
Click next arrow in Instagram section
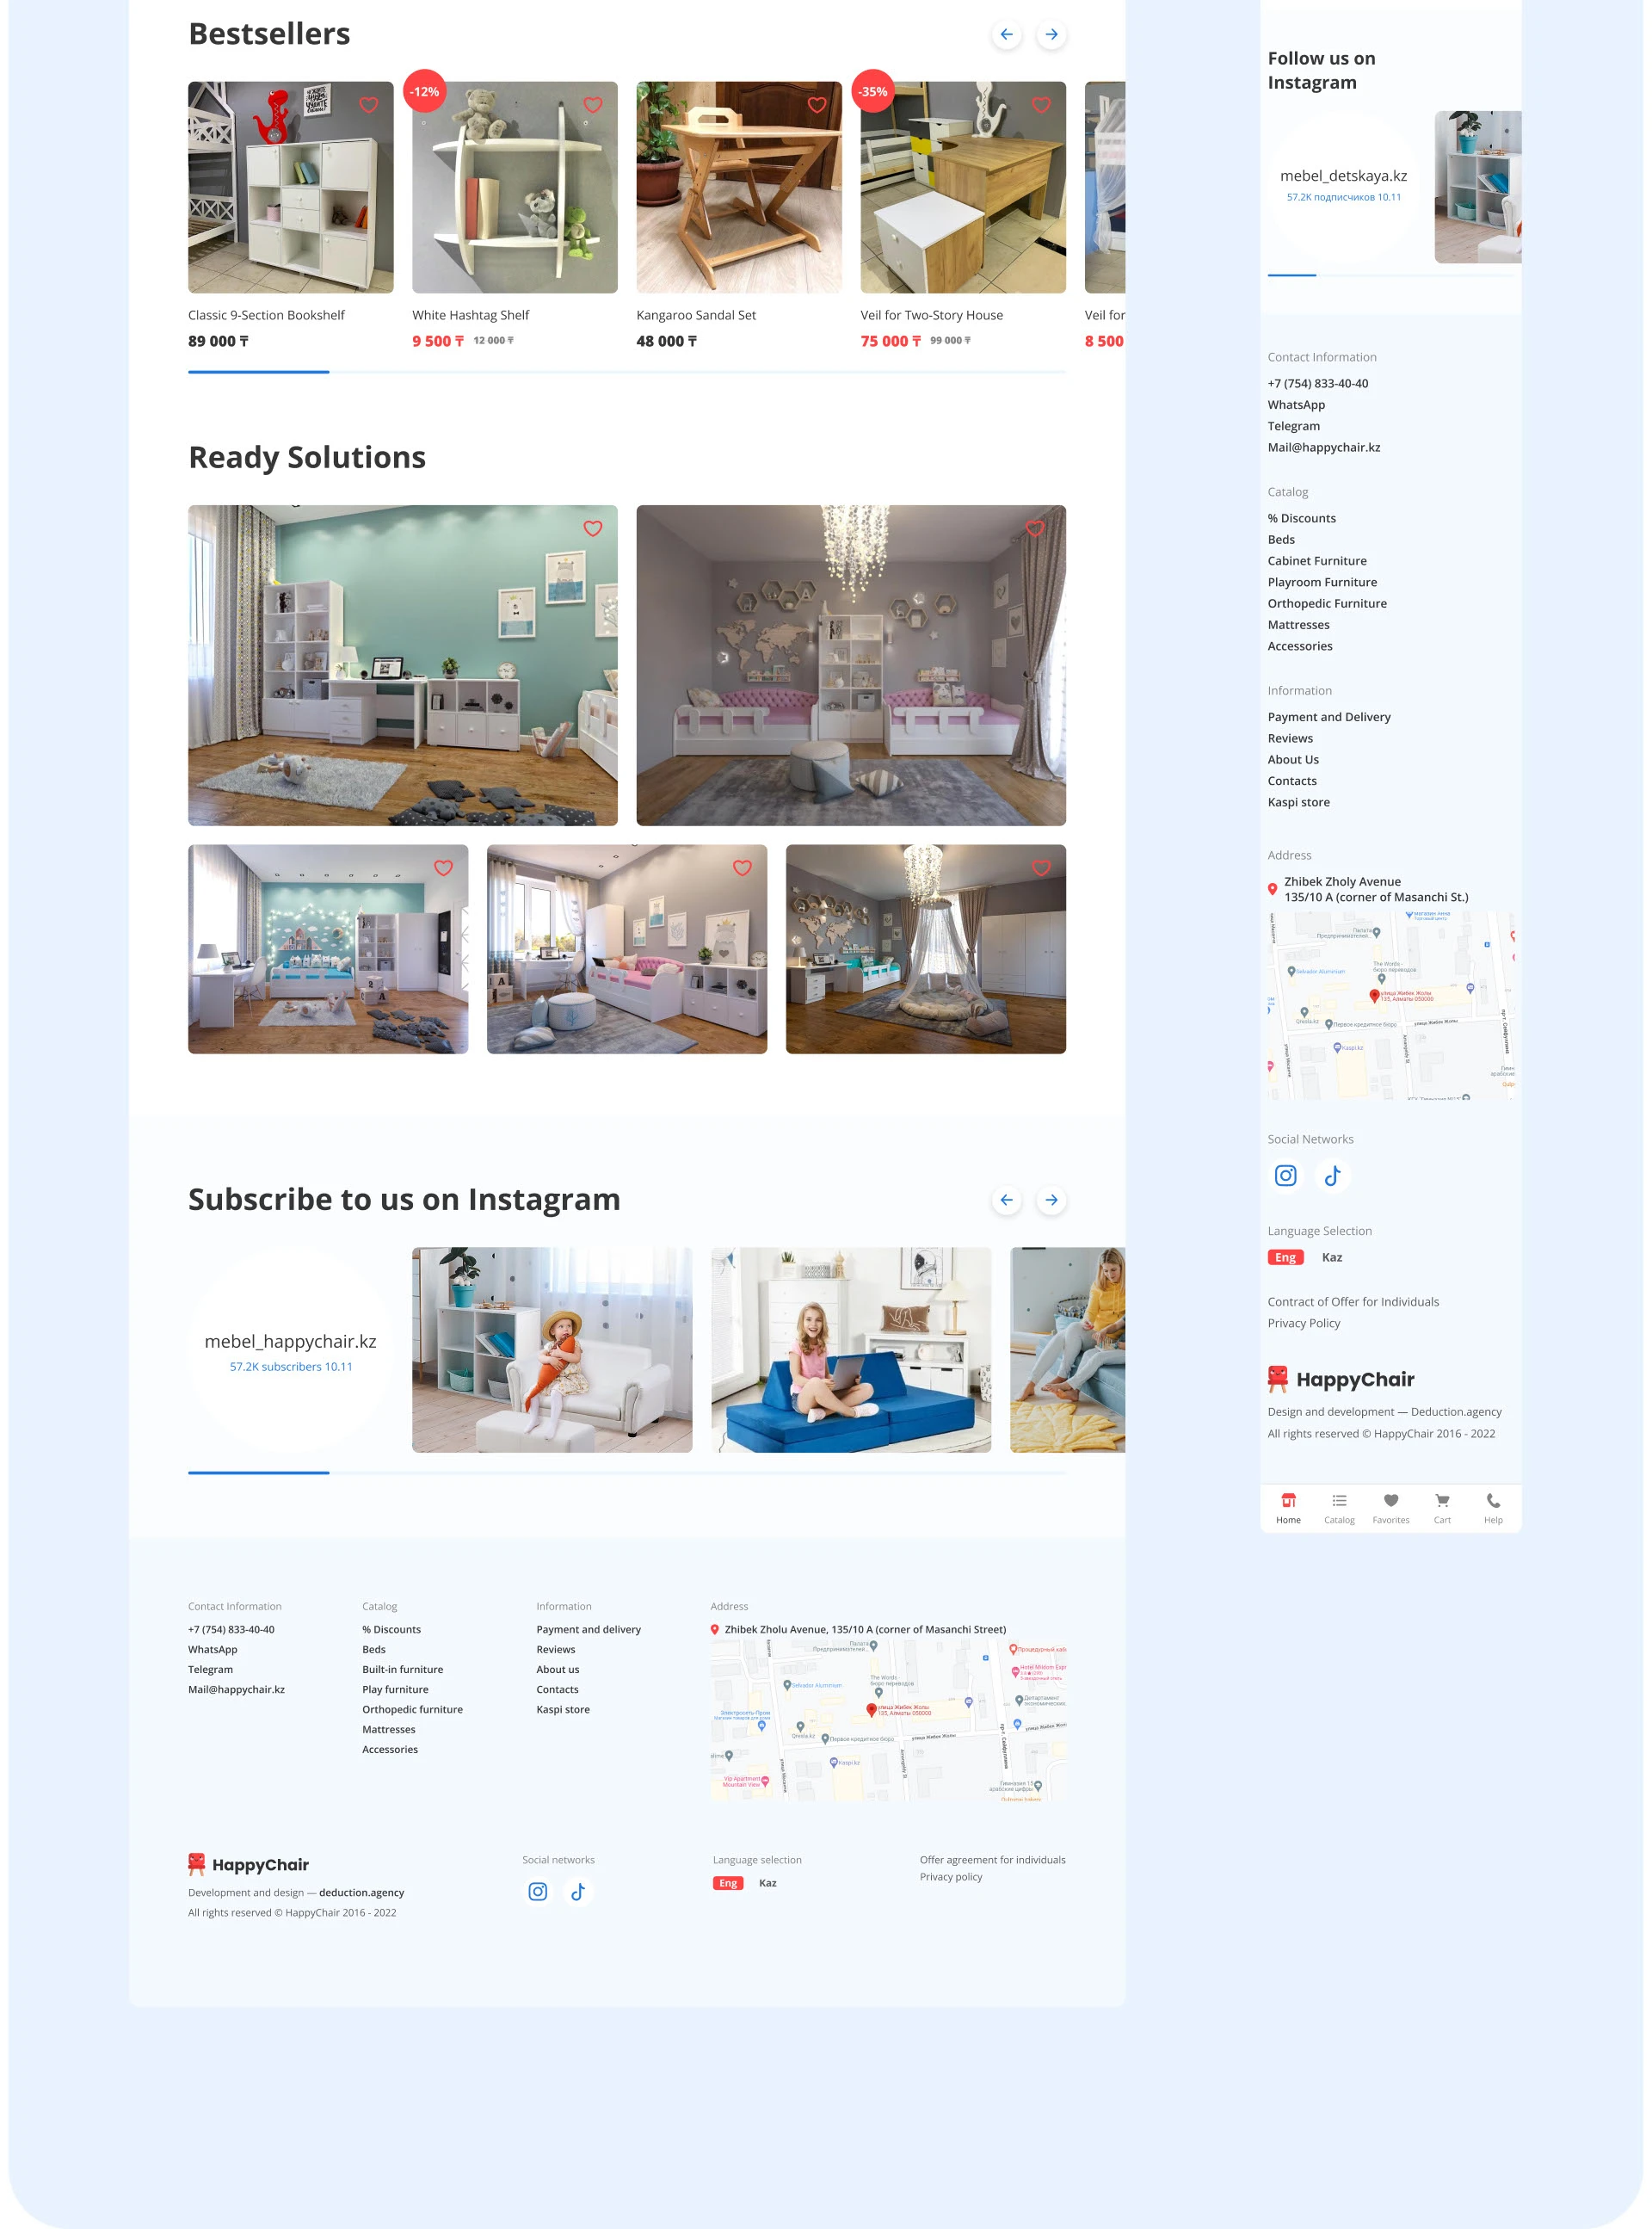click(1051, 1200)
